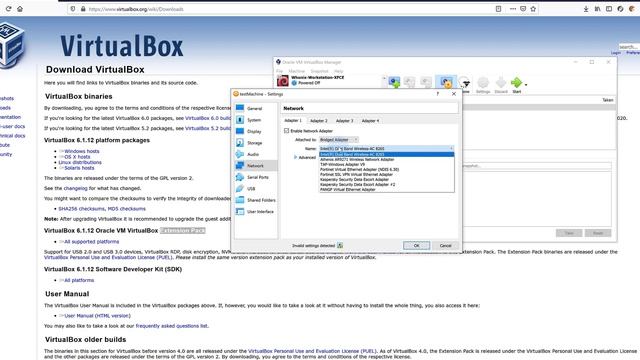Viewport: 640px width, 360px height.
Task: Go to the Firefox home page icon
Action: [x=20, y=9]
